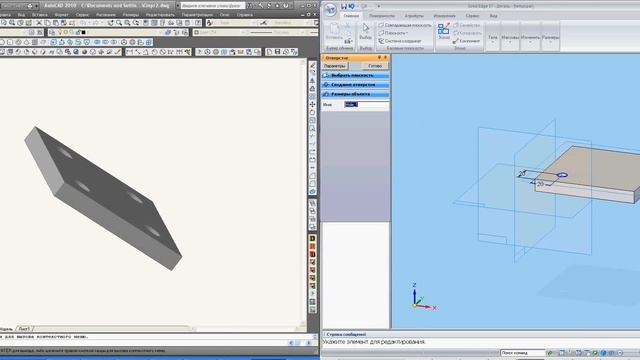
Task: Click the Компонент tool in Solid Edge ribbon
Action: pyautogui.click(x=467, y=41)
